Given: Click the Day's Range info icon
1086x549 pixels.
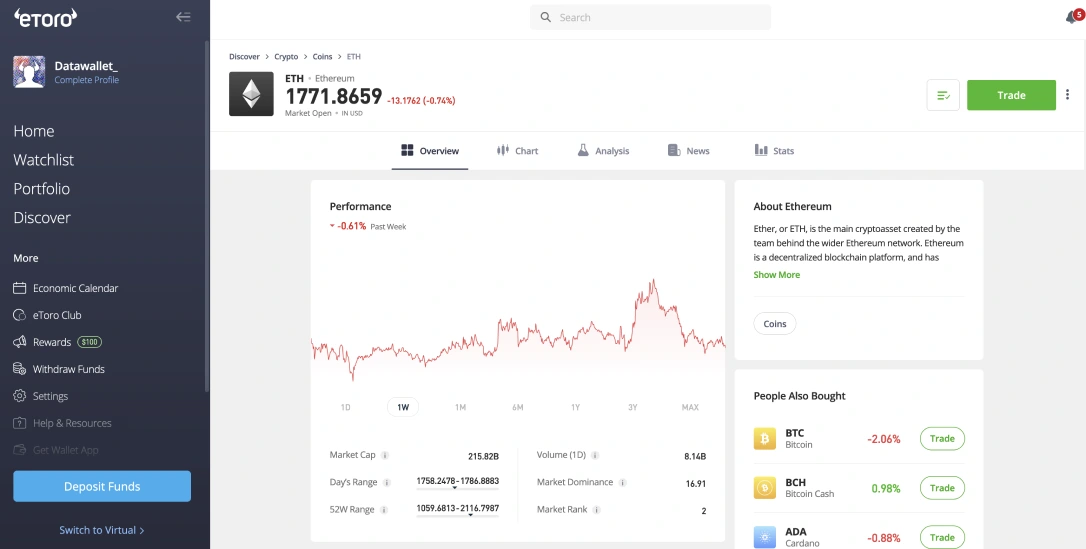Looking at the screenshot, I should click(x=387, y=483).
